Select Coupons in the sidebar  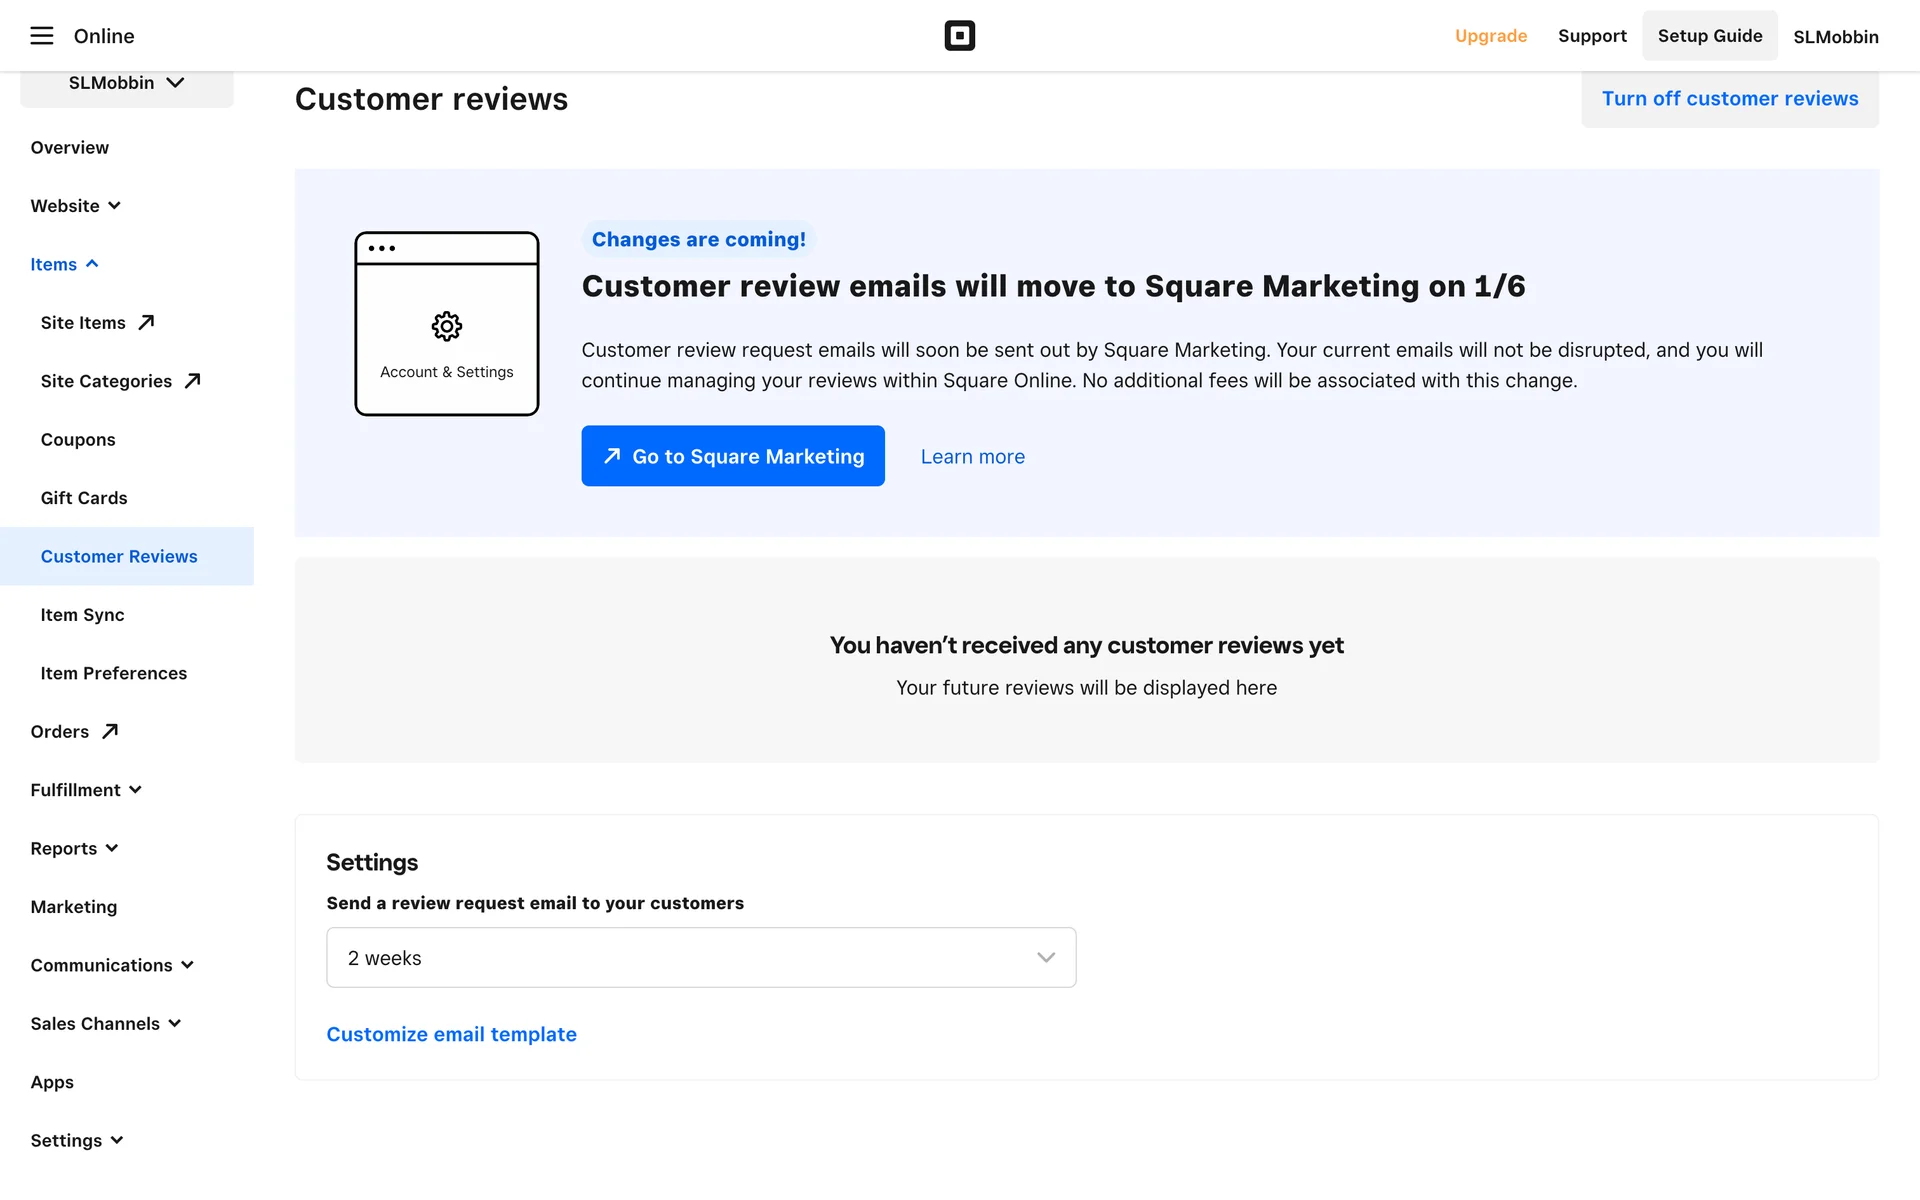tap(78, 440)
